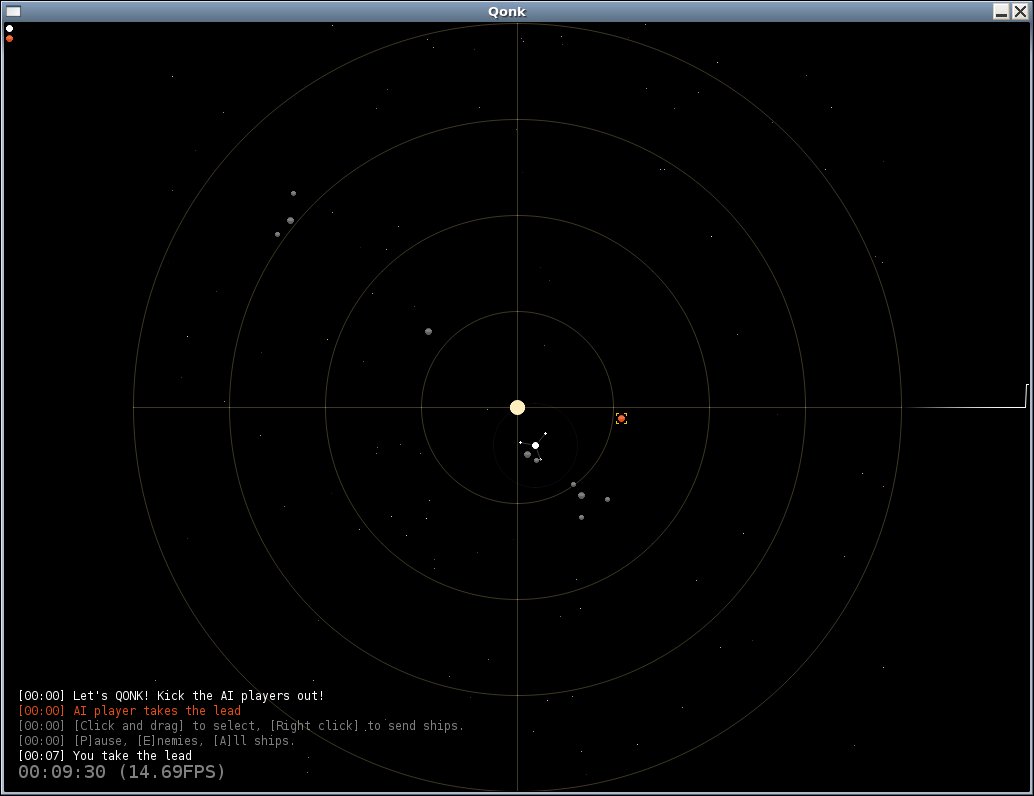
Task: Click the white ship left of home planet
Action: 520,442
